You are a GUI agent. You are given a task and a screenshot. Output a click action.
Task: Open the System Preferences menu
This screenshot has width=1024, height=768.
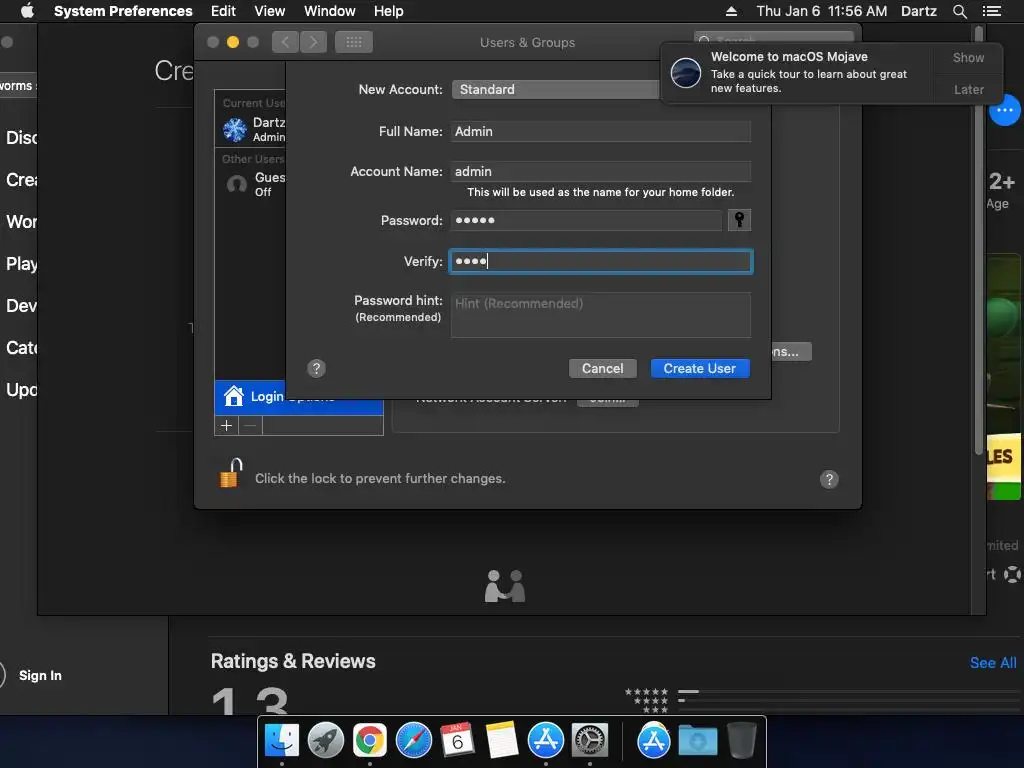[x=123, y=11]
